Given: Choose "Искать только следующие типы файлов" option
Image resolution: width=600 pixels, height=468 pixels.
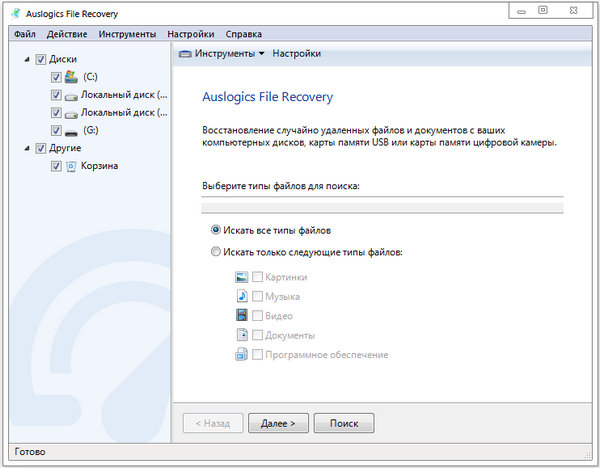Looking at the screenshot, I should (215, 252).
